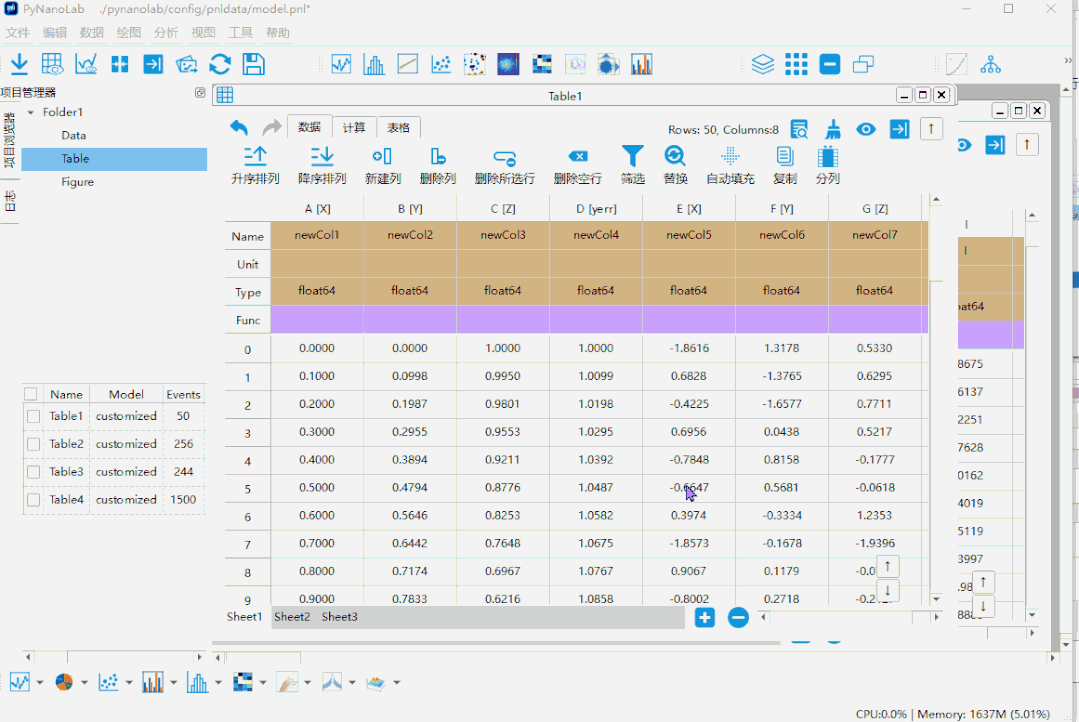Click the search table icon beside Rows count
The width and height of the screenshot is (1079, 722).
coord(799,129)
